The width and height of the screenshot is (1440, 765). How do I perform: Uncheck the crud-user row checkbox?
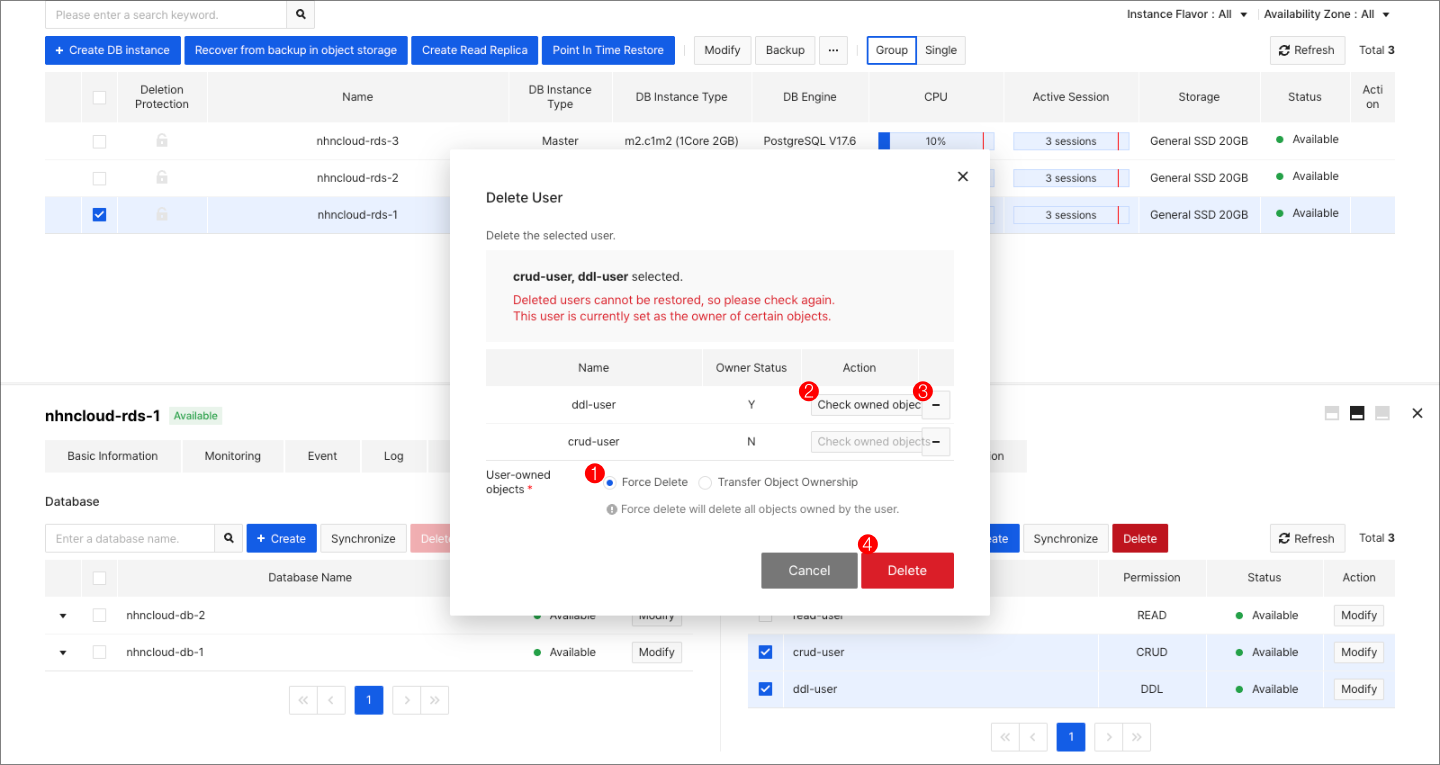tap(765, 651)
